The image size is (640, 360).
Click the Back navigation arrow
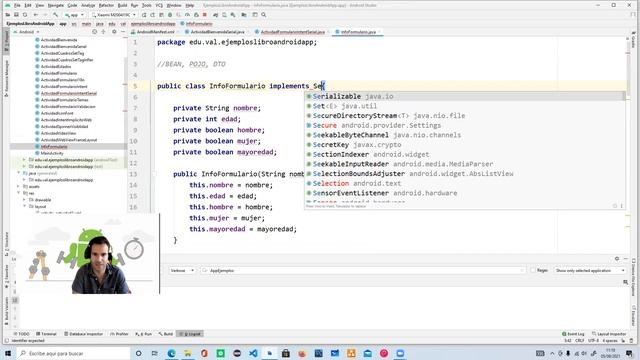36,15
